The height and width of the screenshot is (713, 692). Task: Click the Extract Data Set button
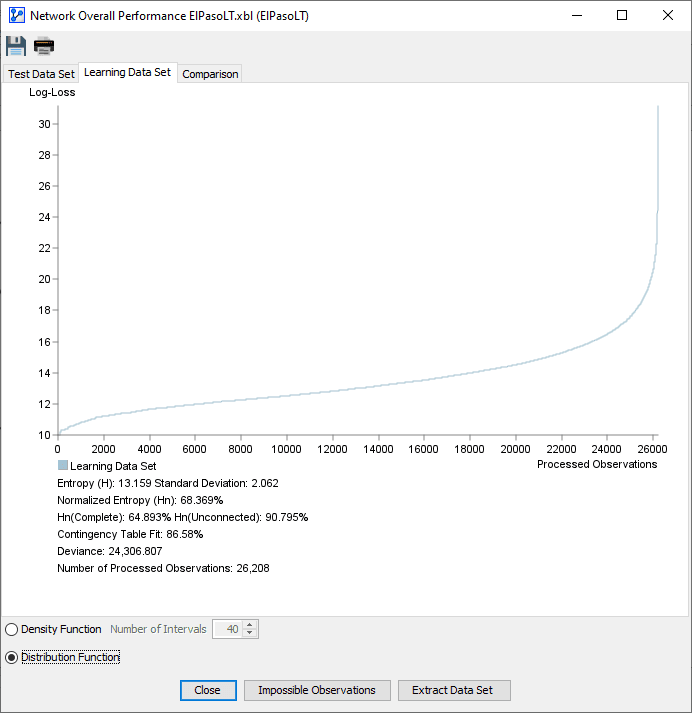[454, 690]
